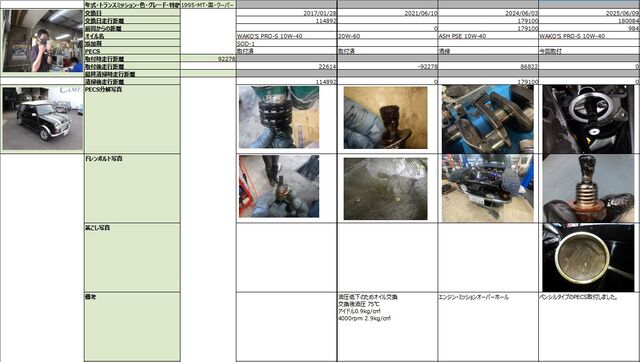
Task: Click the 92278 mileage cell
Action: 208,59
